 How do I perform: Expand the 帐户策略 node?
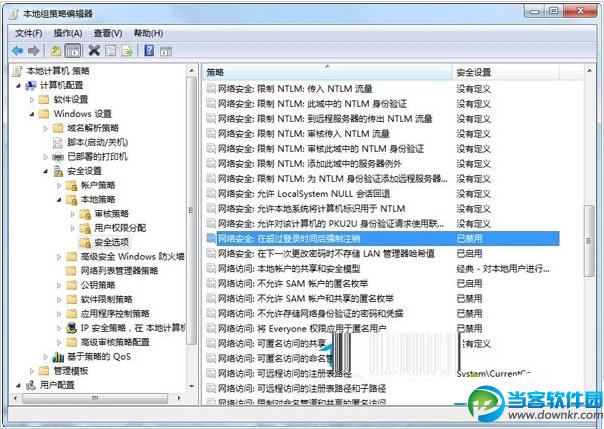(x=59, y=186)
